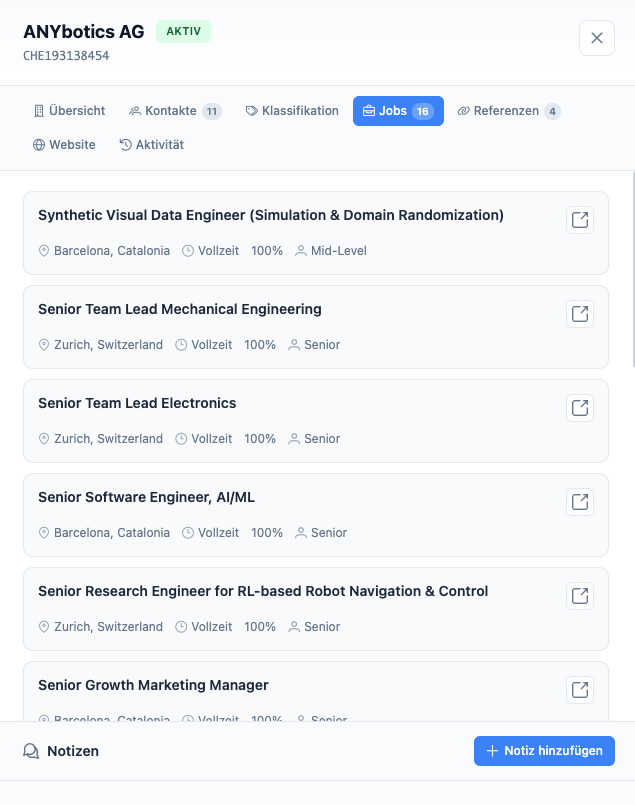Open external link for Senior Software Engineer, AI/ML
The image size is (635, 805).
point(580,502)
